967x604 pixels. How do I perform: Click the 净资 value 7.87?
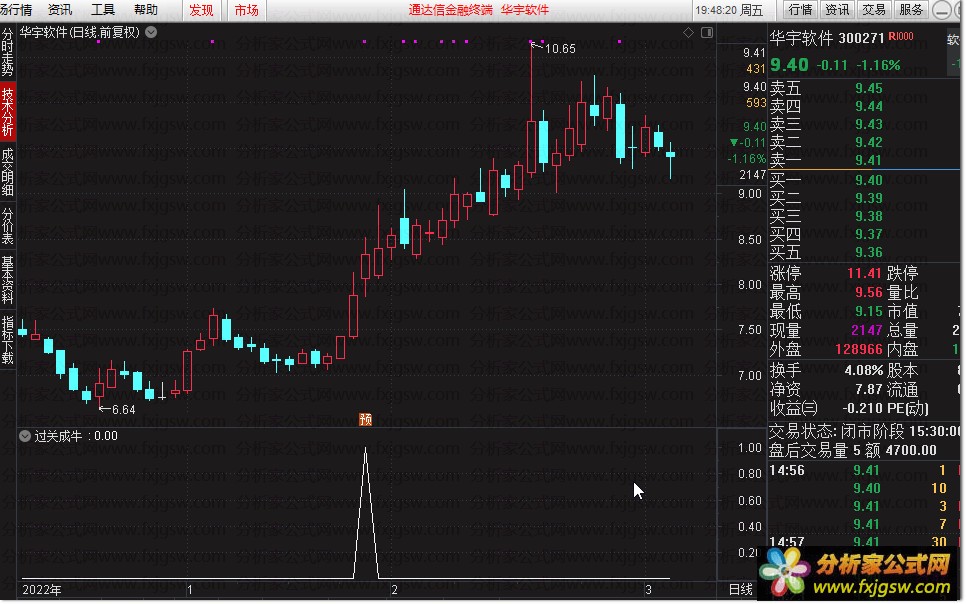pos(868,390)
